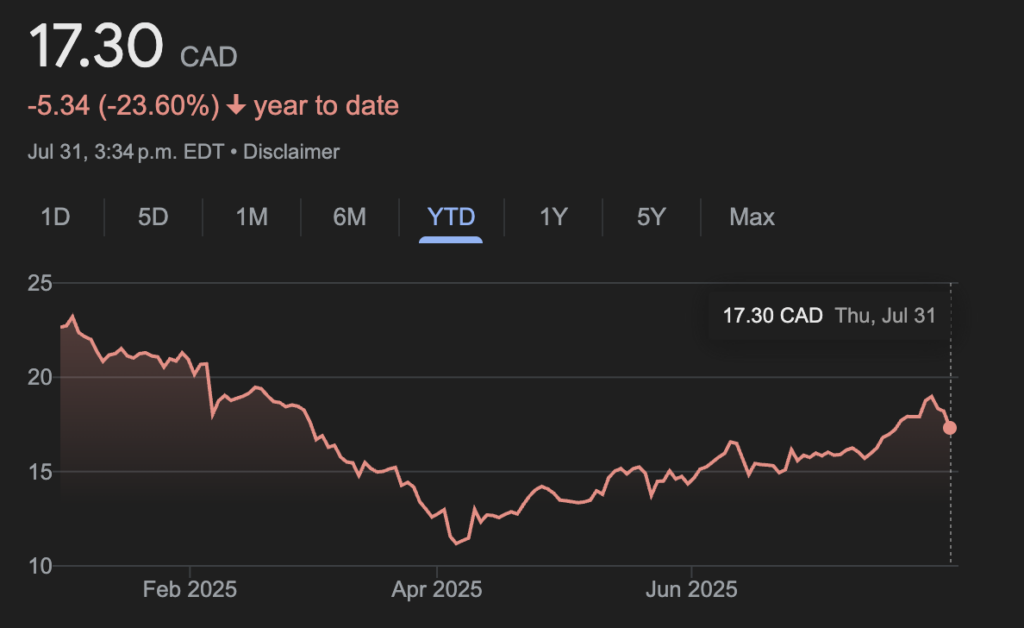Image resolution: width=1024 pixels, height=628 pixels.
Task: Select the 1D time range tab
Action: 55,217
